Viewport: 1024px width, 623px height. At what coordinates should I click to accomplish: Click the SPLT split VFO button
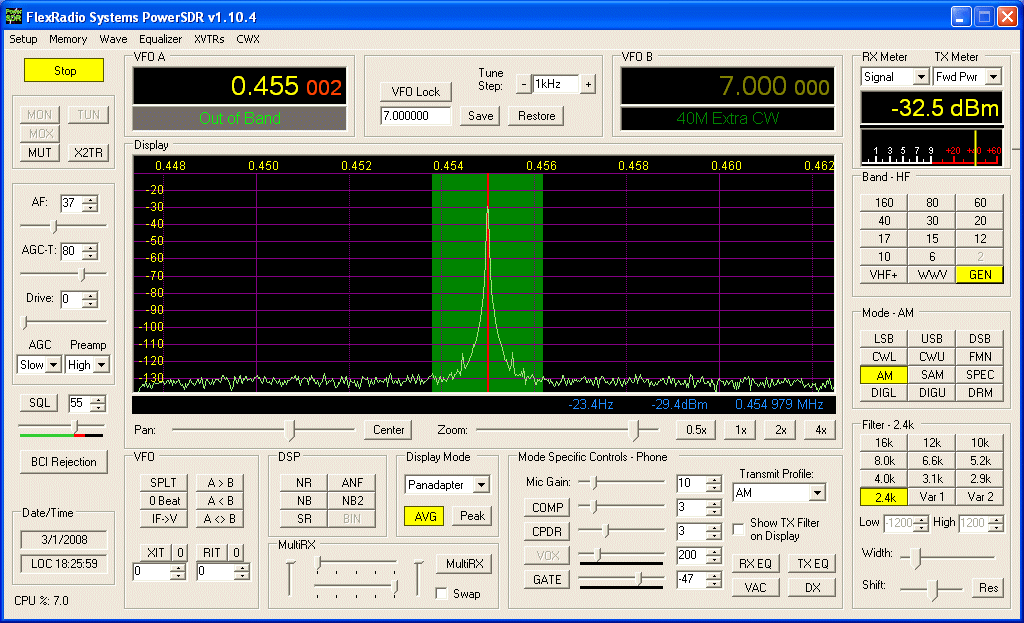[163, 483]
